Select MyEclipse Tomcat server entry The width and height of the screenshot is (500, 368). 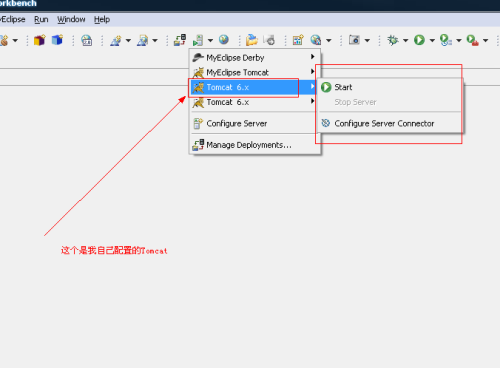[255, 72]
